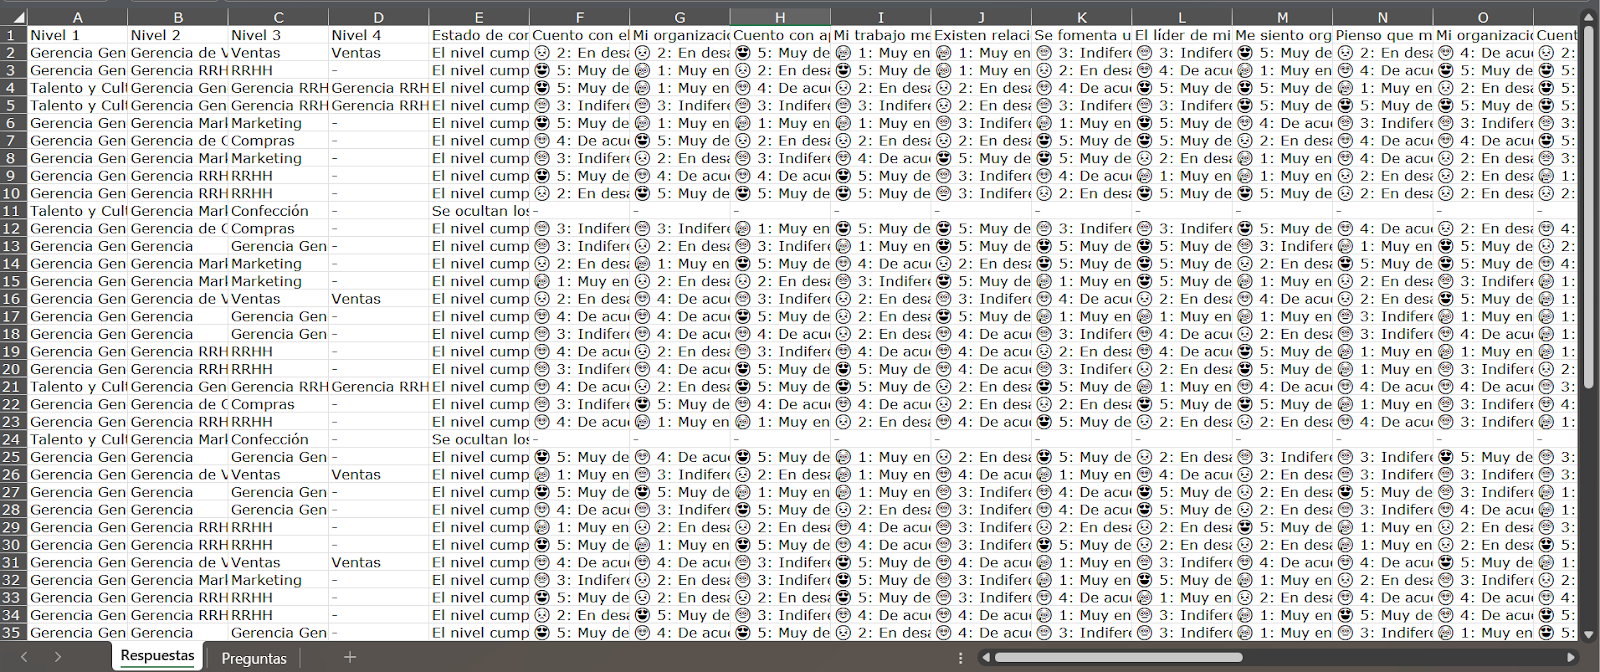The width and height of the screenshot is (1600, 672).
Task: Click cell C11 containing Confección
Action: click(278, 211)
